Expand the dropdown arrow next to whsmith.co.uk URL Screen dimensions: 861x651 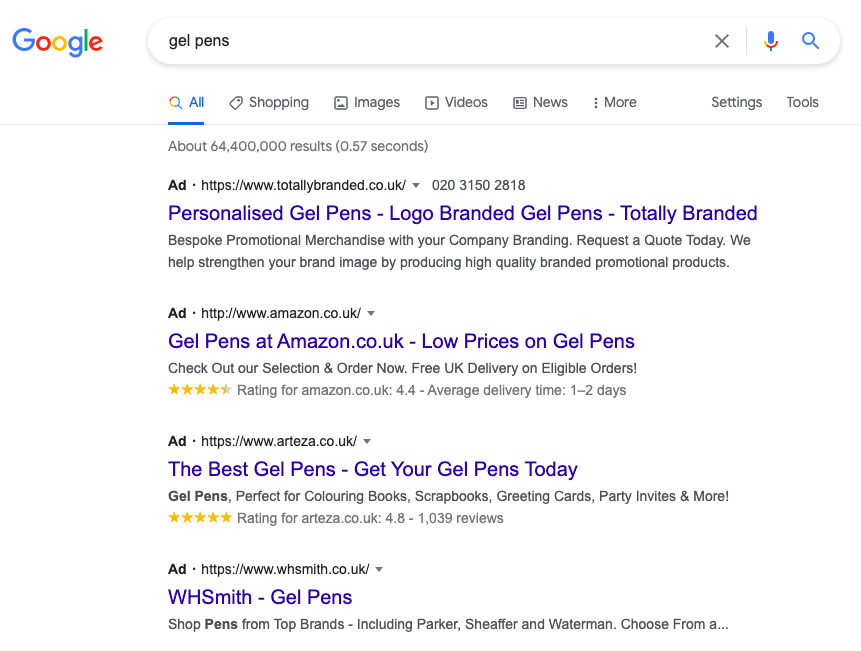click(379, 569)
